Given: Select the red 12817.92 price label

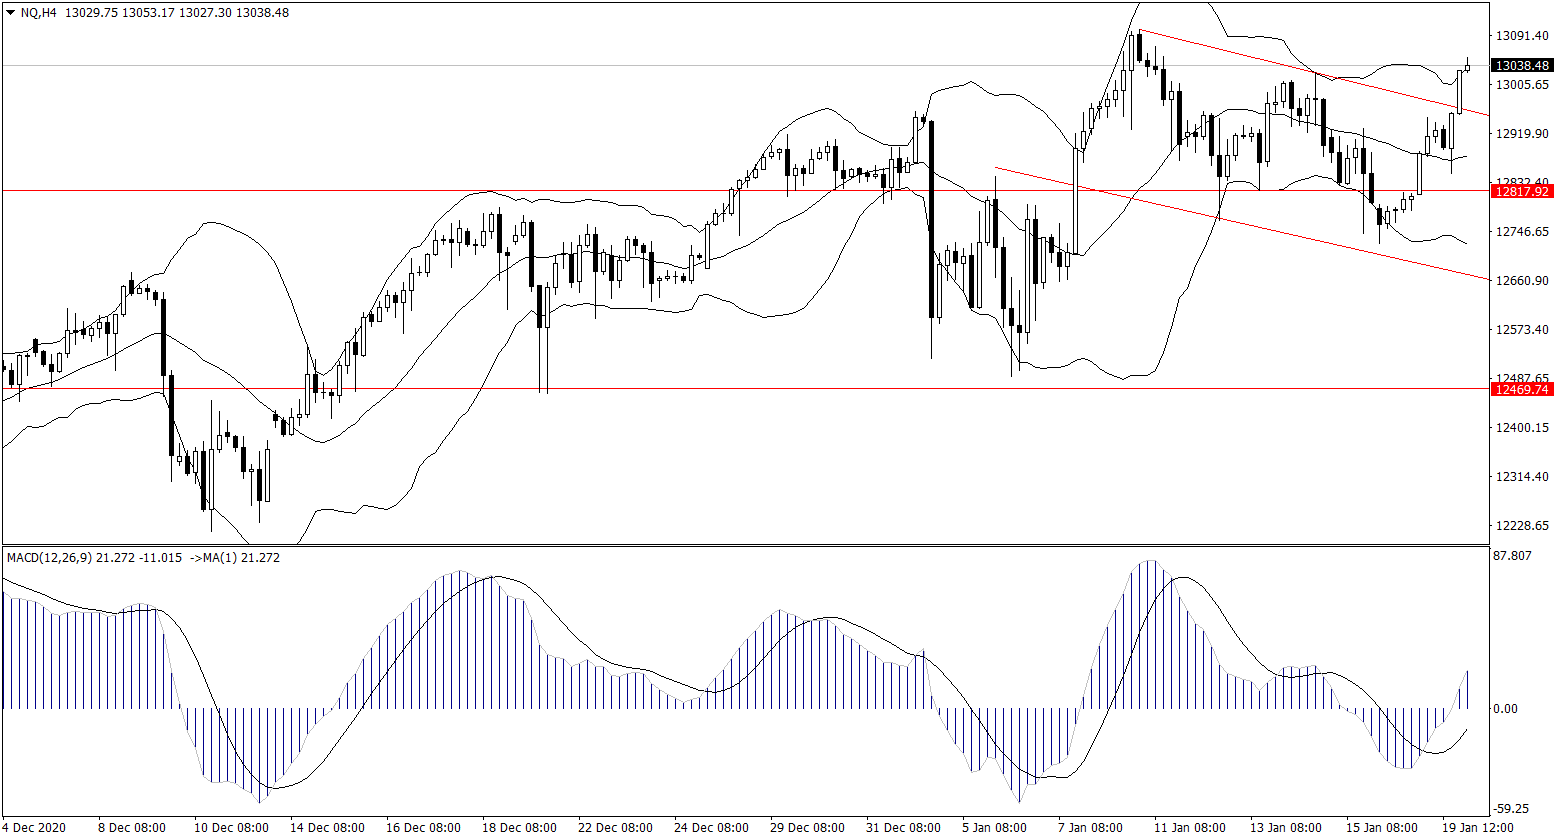Looking at the screenshot, I should pos(1520,191).
